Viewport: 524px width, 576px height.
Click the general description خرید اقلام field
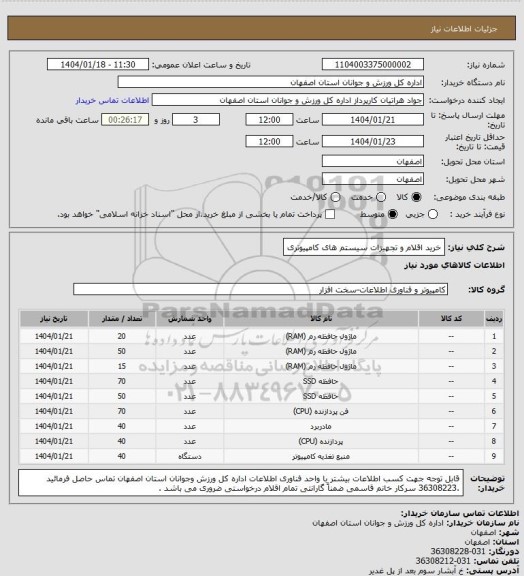(364, 247)
